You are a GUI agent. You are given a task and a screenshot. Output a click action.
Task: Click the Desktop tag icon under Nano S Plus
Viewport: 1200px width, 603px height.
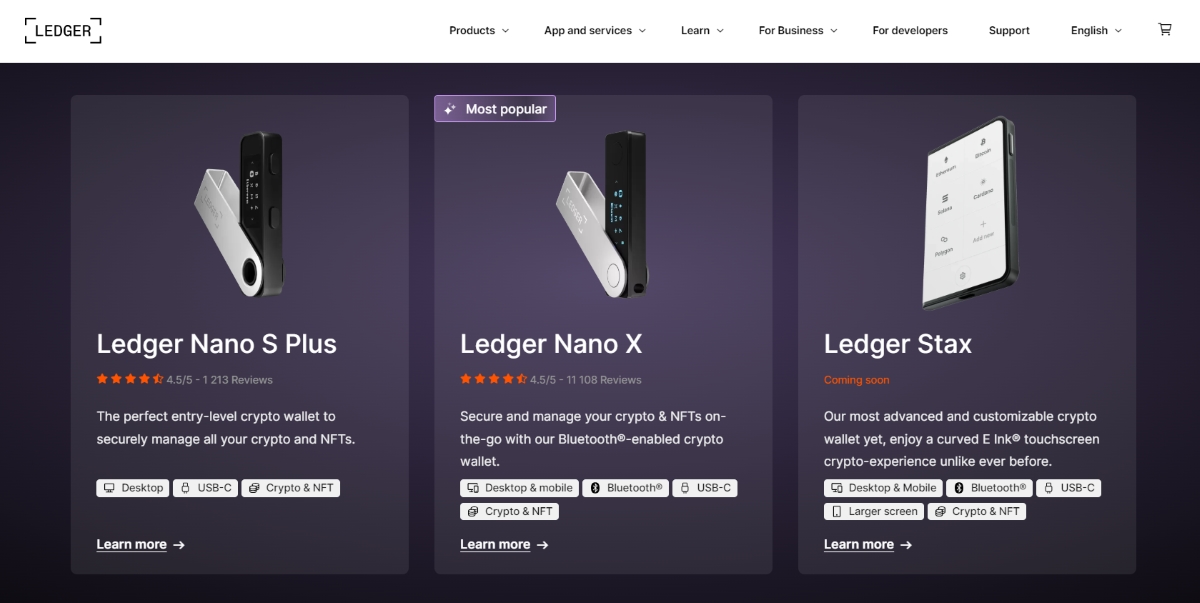[110, 487]
